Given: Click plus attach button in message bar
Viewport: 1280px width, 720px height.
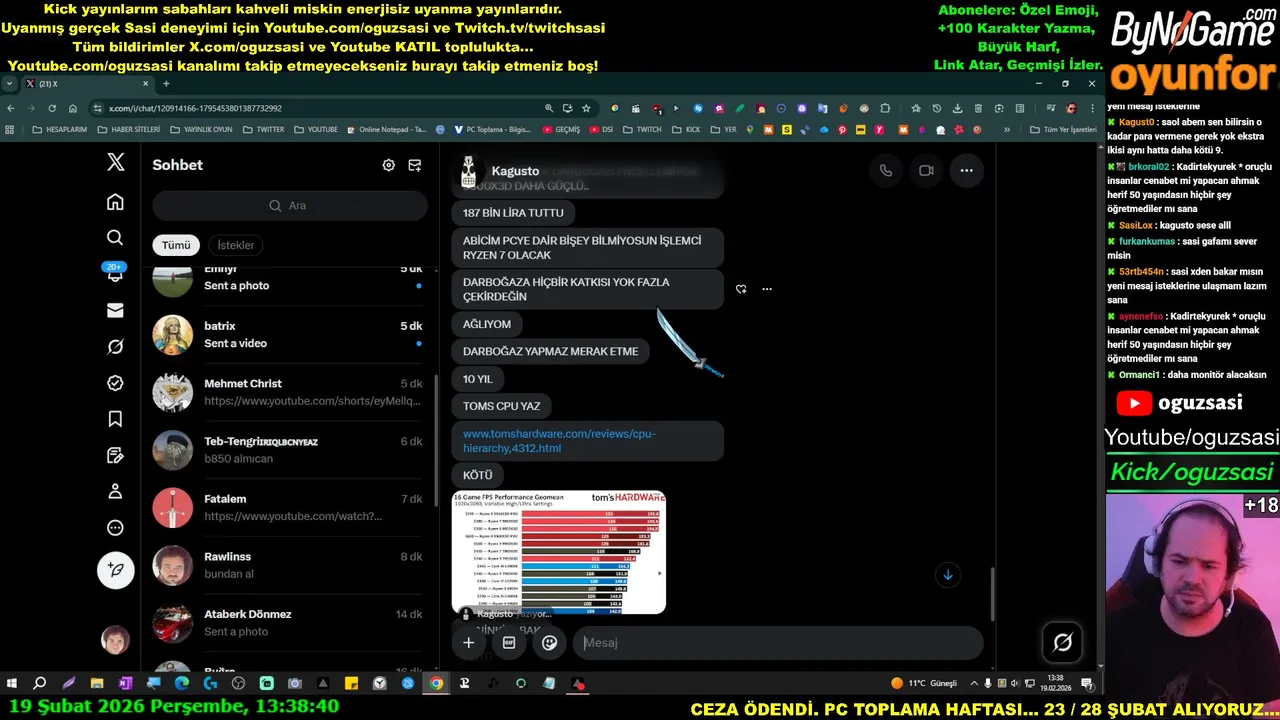Looking at the screenshot, I should point(468,643).
